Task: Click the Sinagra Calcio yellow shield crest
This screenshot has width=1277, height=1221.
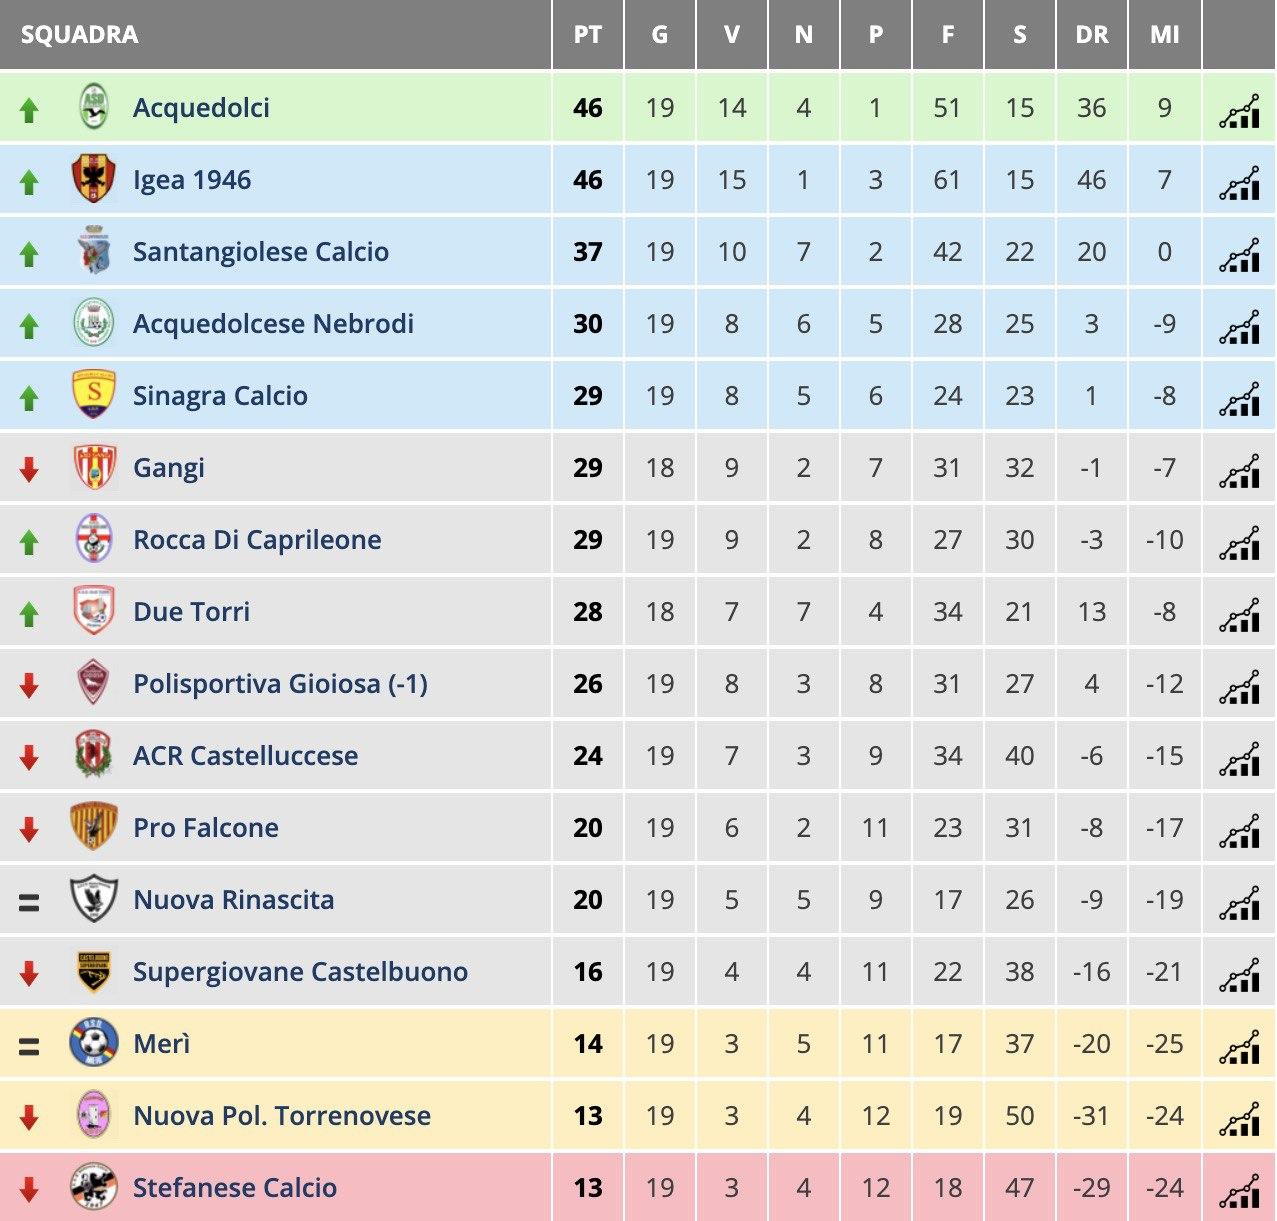Action: [95, 395]
